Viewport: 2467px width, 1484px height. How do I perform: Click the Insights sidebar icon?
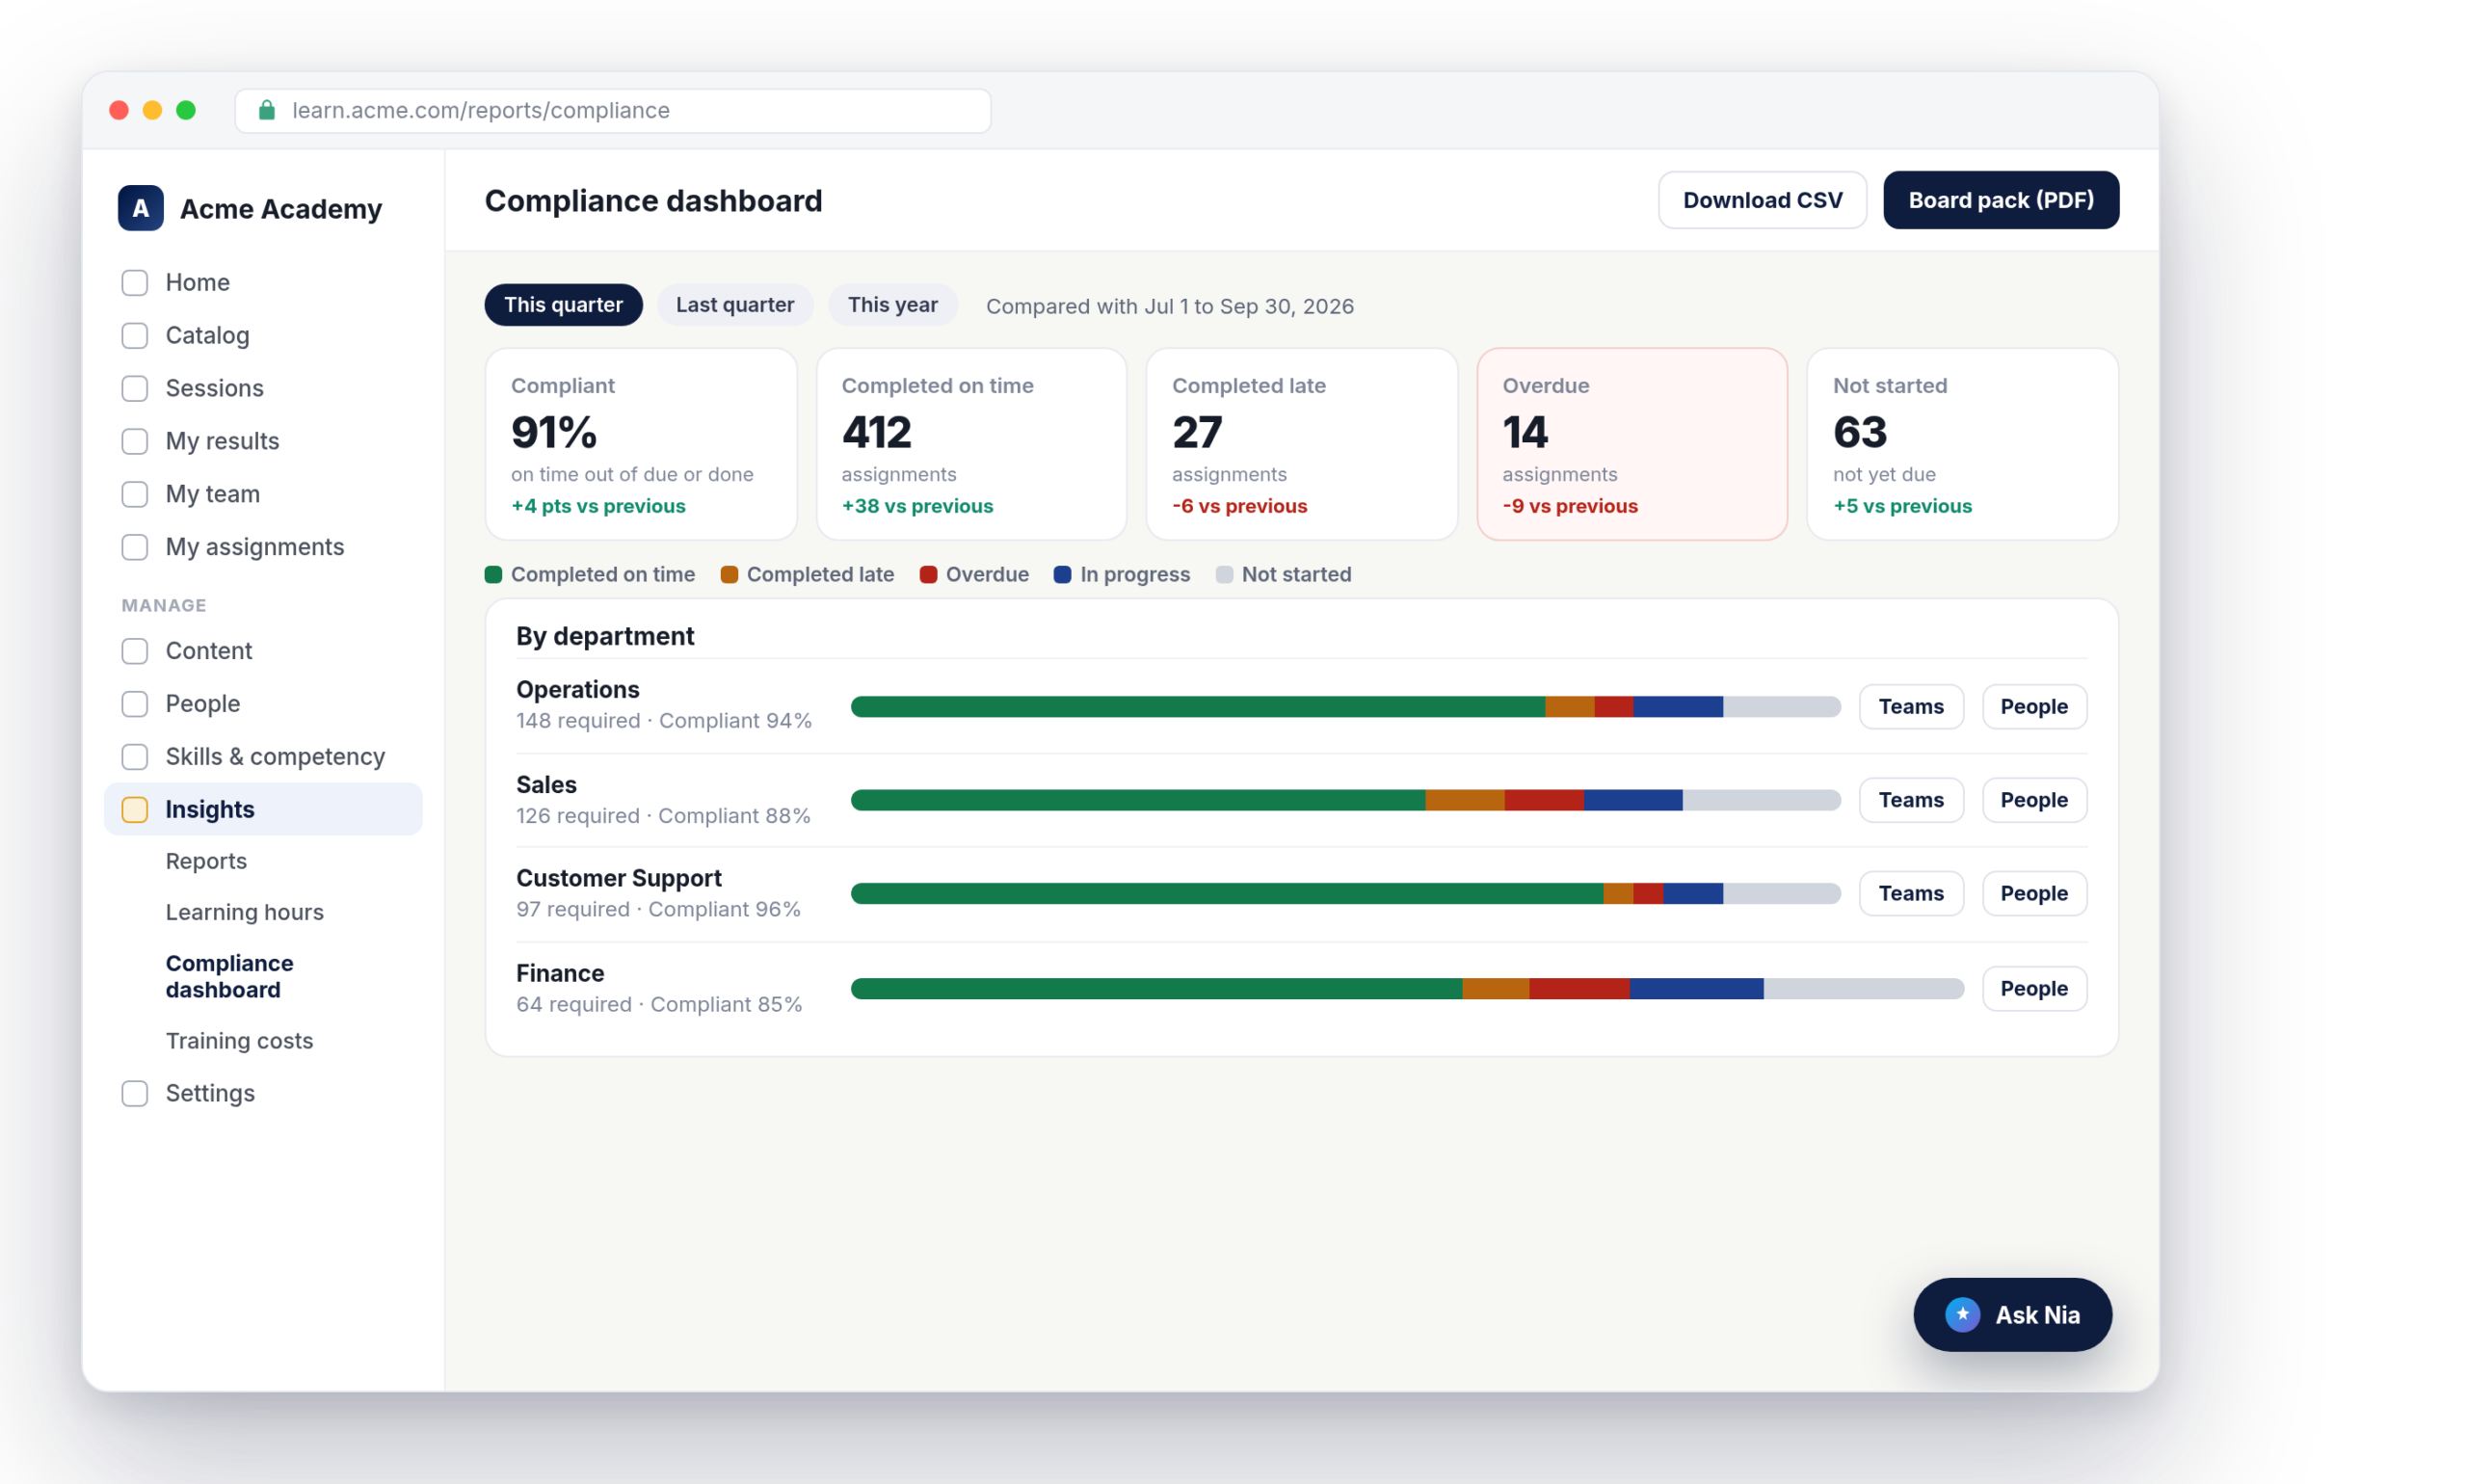click(135, 809)
